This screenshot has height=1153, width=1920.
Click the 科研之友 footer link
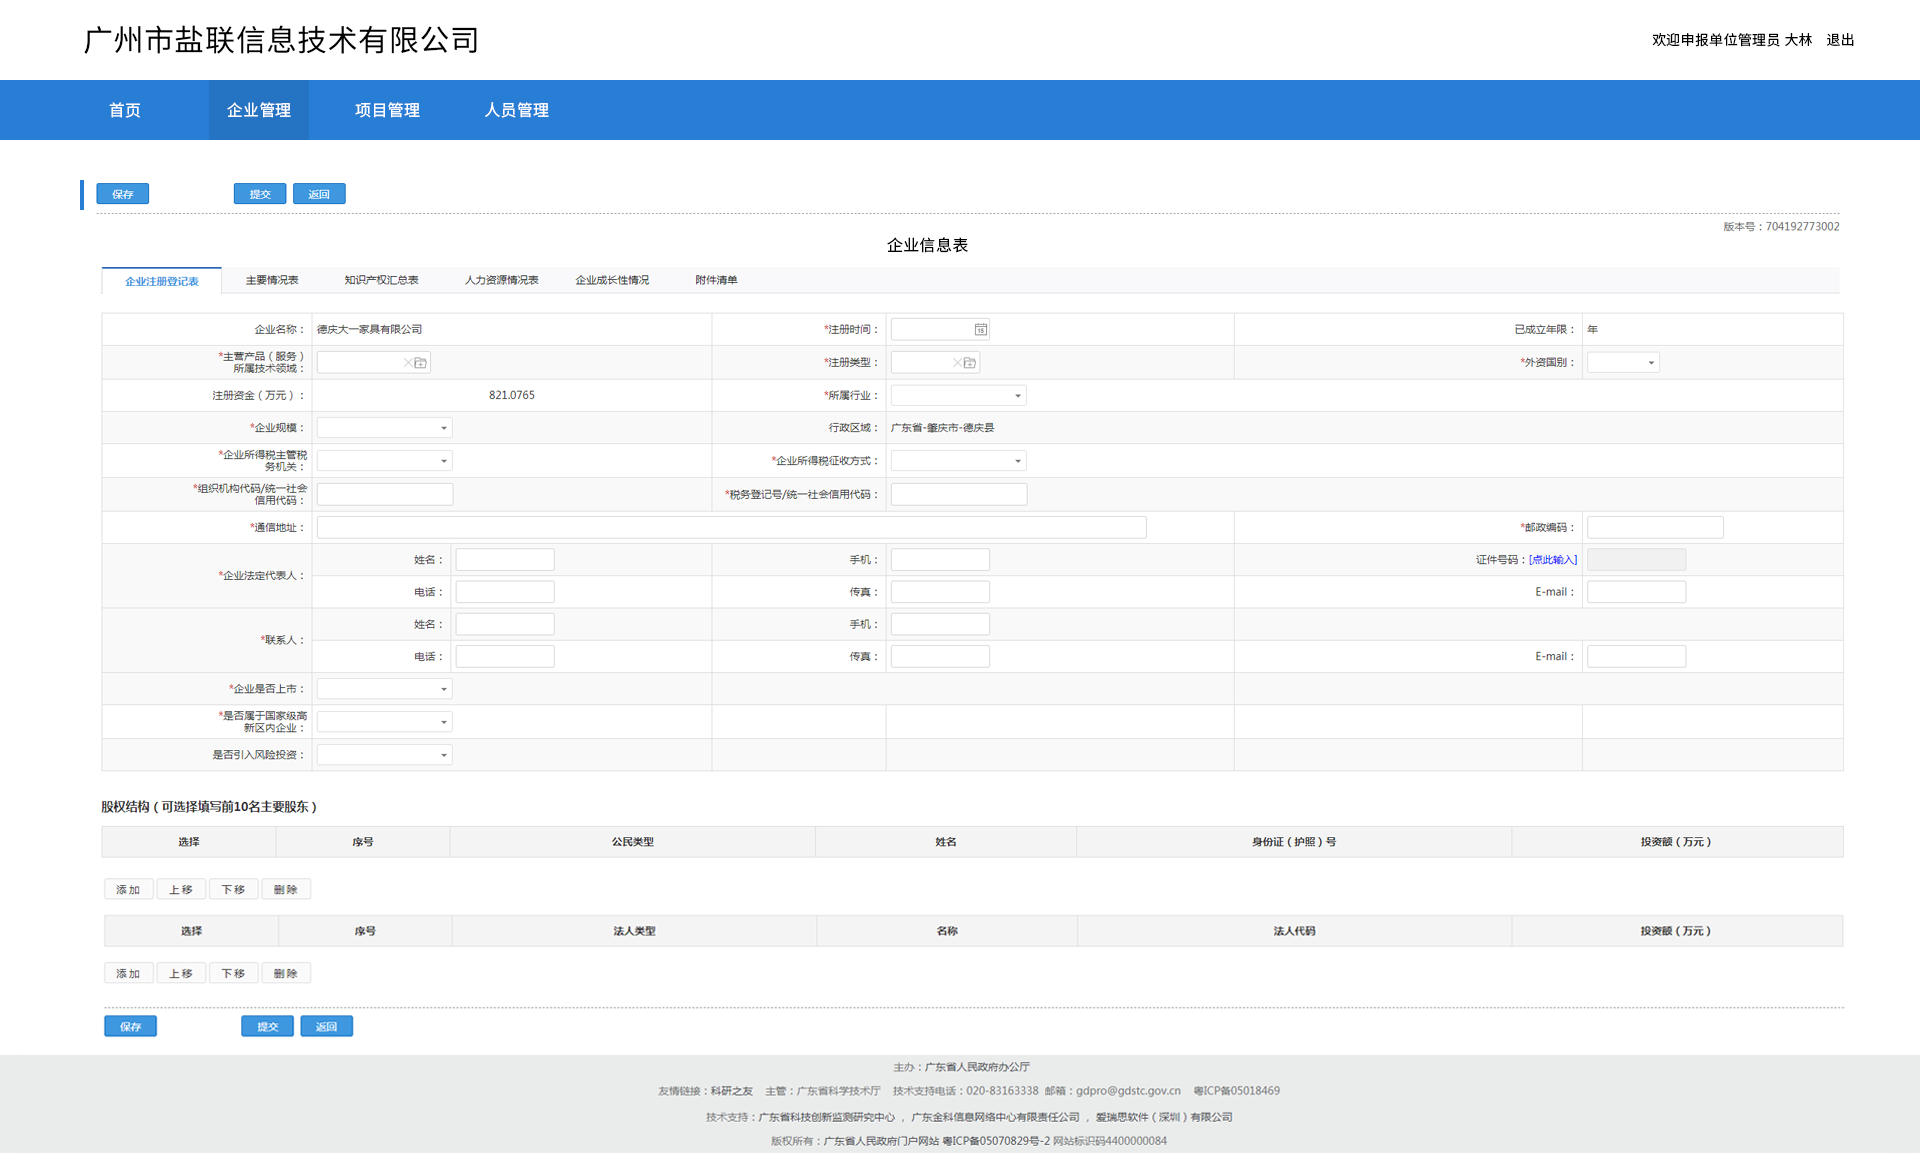[x=732, y=1091]
